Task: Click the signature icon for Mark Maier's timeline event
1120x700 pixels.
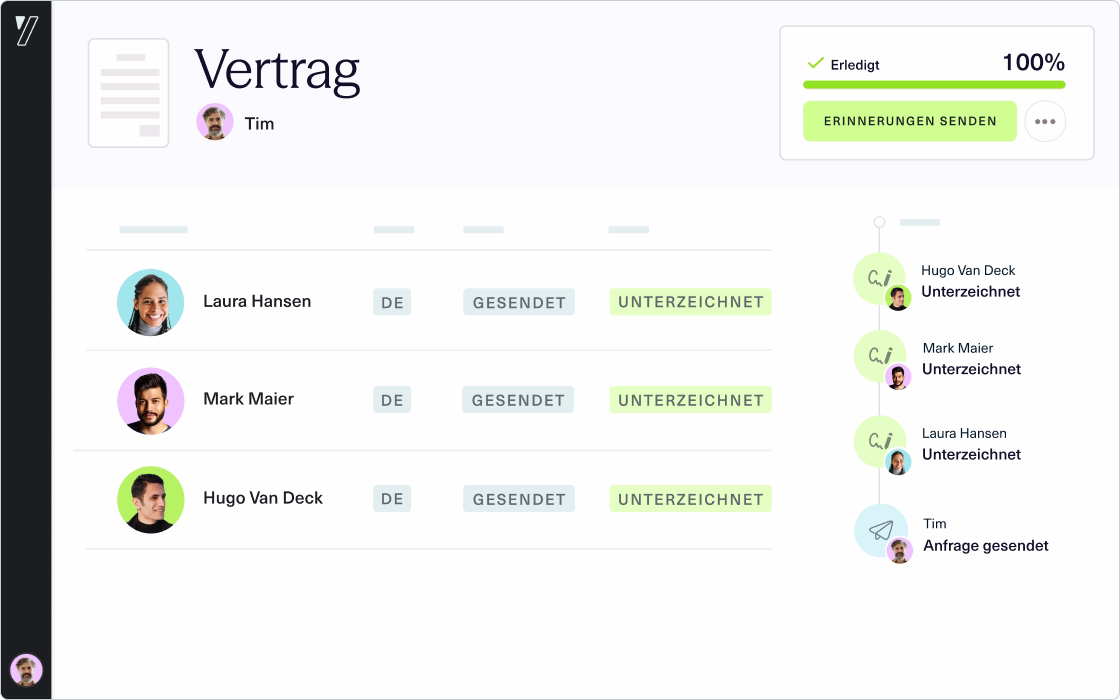Action: click(x=879, y=355)
